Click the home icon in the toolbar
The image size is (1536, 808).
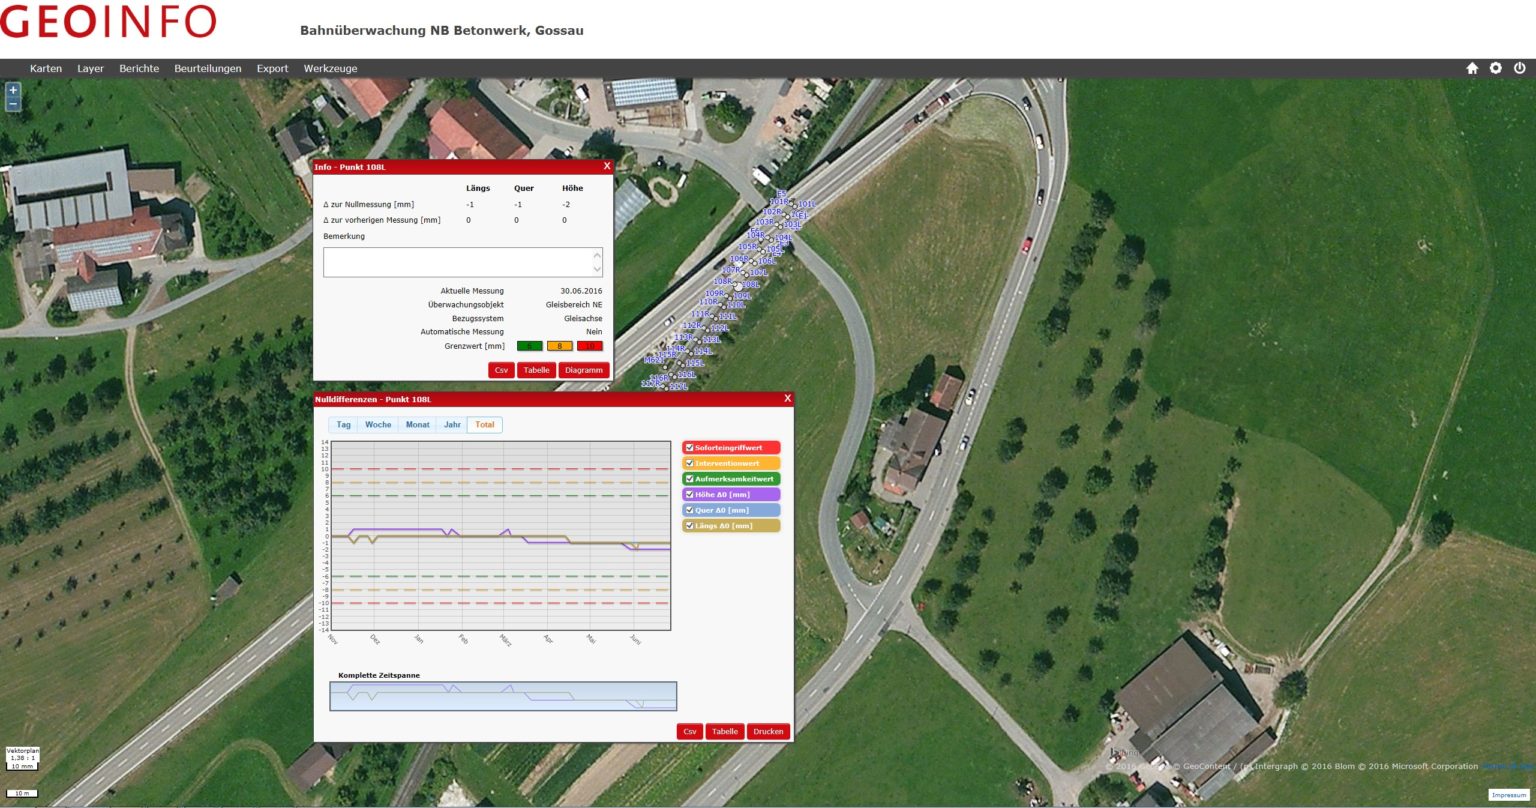coord(1471,68)
